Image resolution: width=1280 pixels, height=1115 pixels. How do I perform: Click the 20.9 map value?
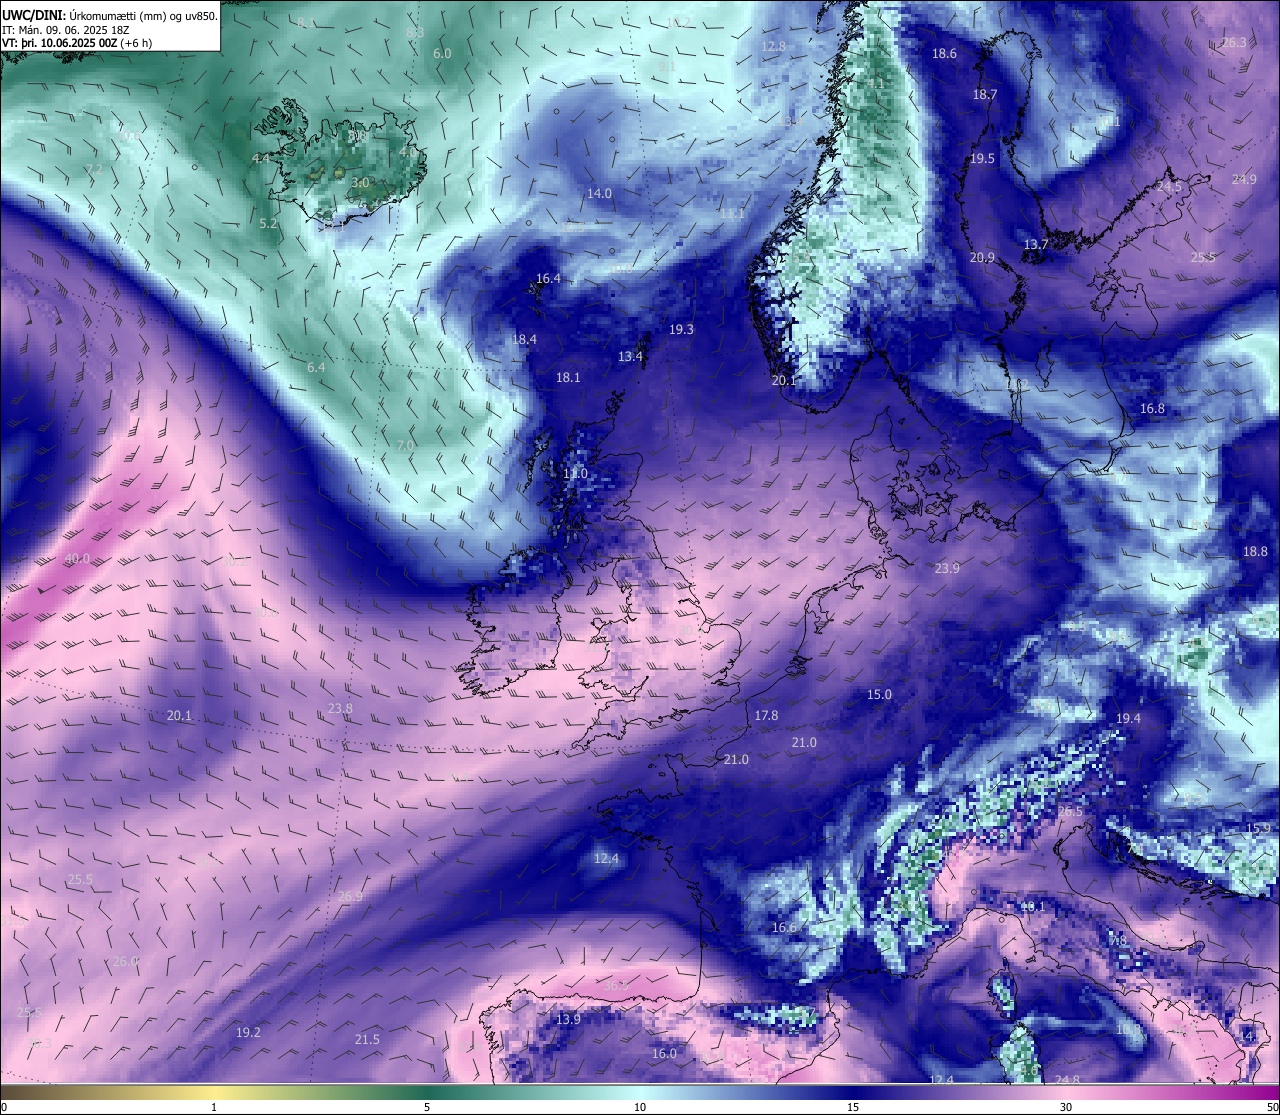click(x=982, y=258)
